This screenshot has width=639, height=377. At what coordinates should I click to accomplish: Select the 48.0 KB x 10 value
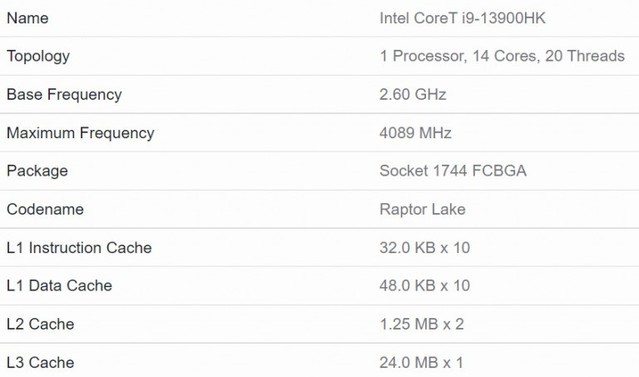(x=425, y=285)
